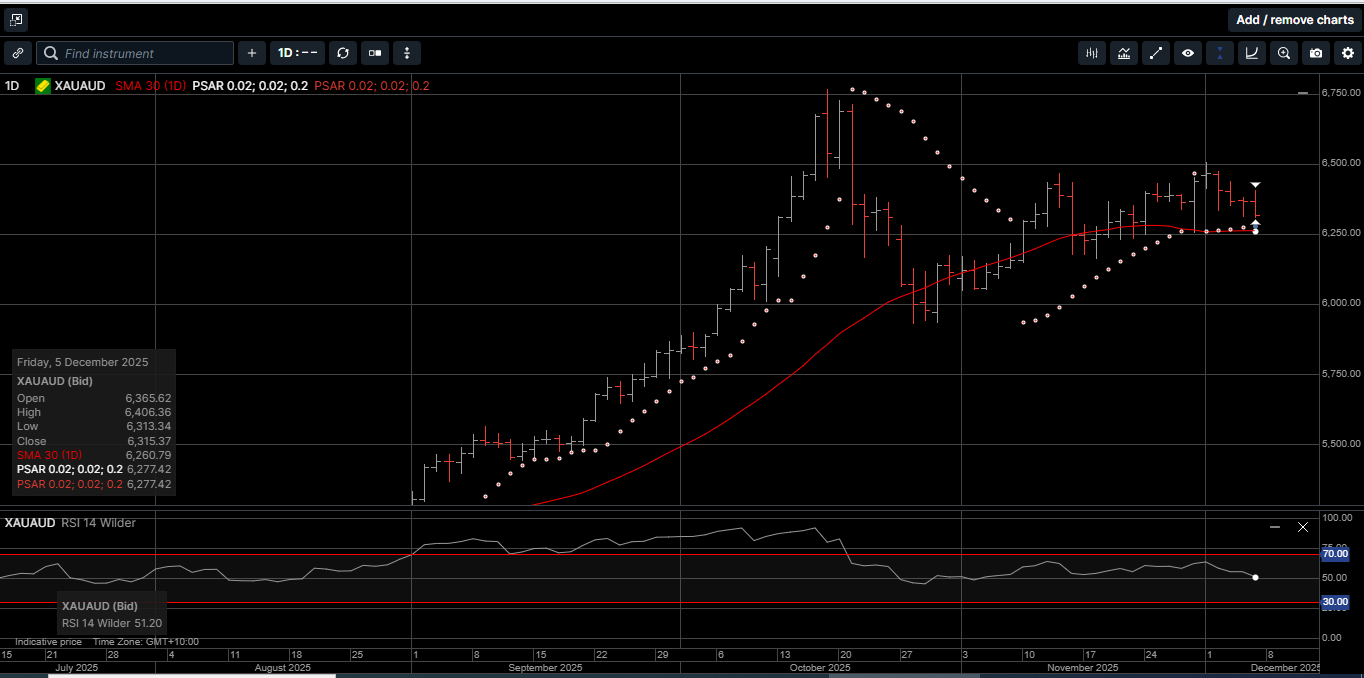
Task: Take a chart snapshot with the camera icon
Action: pyautogui.click(x=1316, y=53)
